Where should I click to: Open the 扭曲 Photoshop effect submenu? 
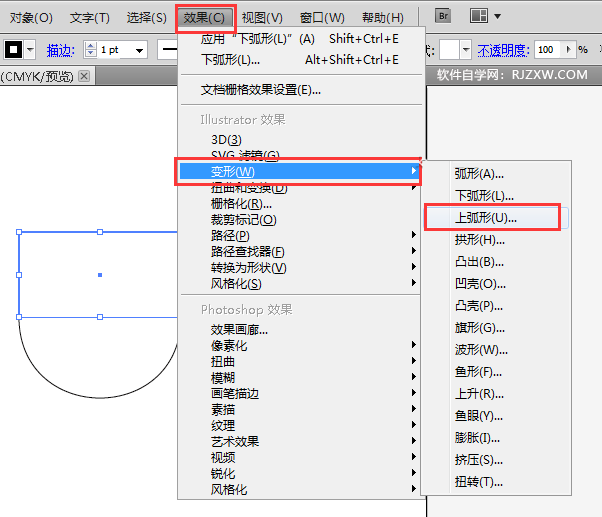[x=300, y=362]
